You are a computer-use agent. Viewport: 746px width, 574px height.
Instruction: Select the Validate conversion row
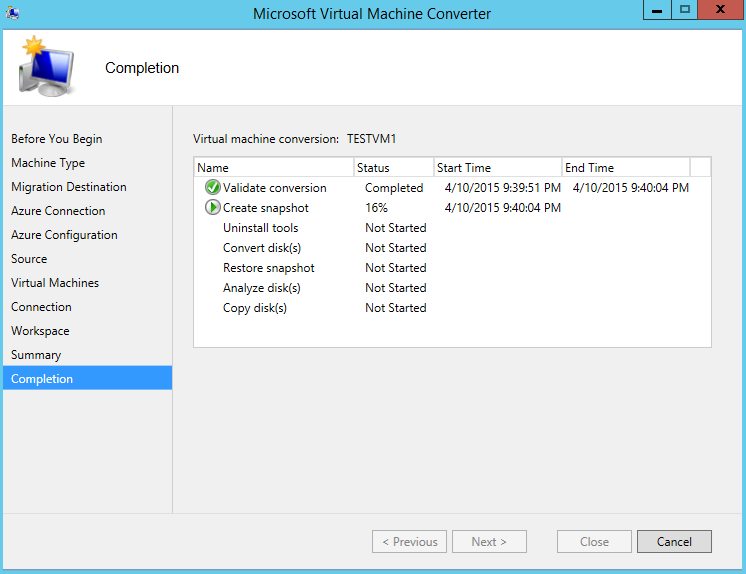click(x=452, y=188)
